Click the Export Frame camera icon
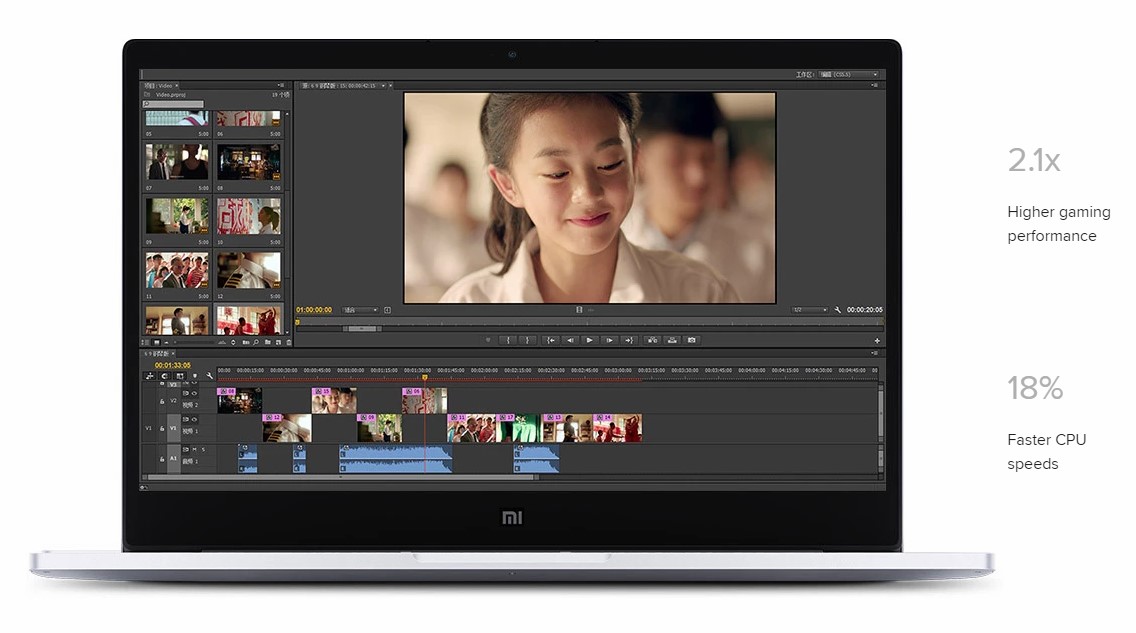Image resolution: width=1136 pixels, height=633 pixels. (693, 339)
